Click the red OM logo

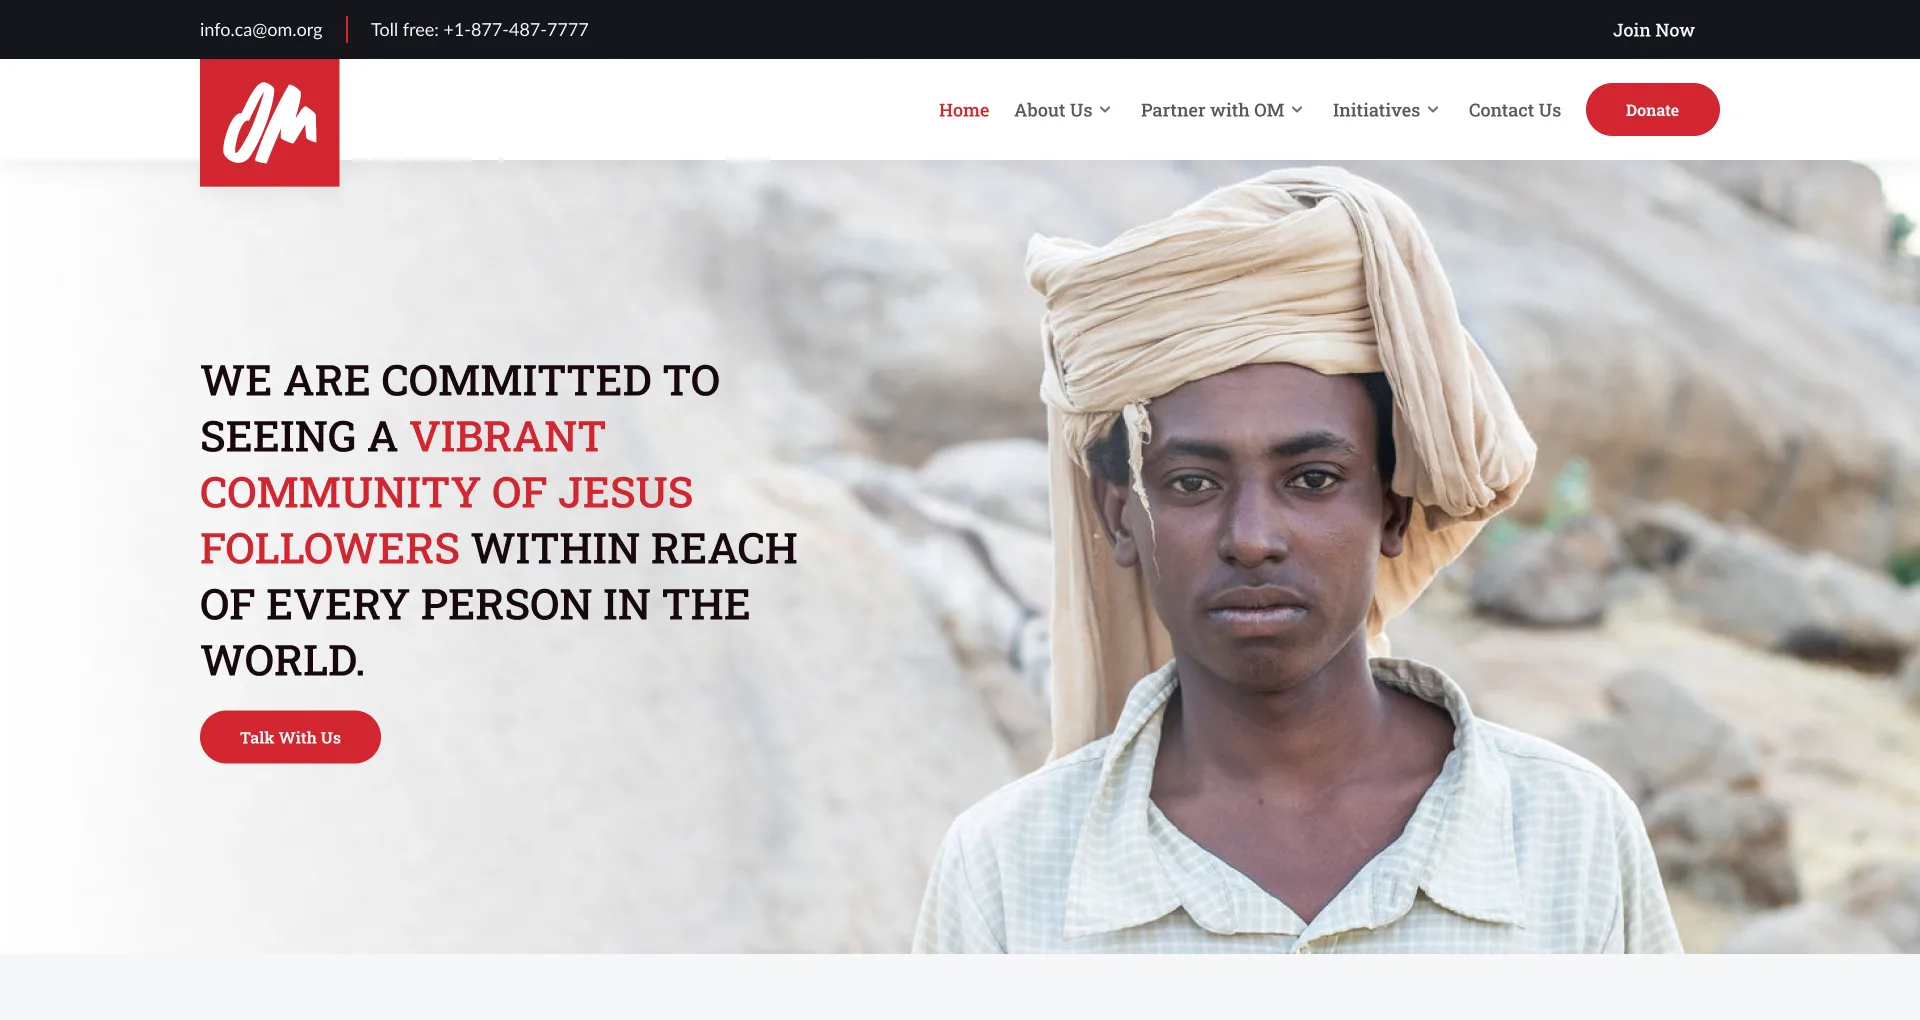pos(270,122)
